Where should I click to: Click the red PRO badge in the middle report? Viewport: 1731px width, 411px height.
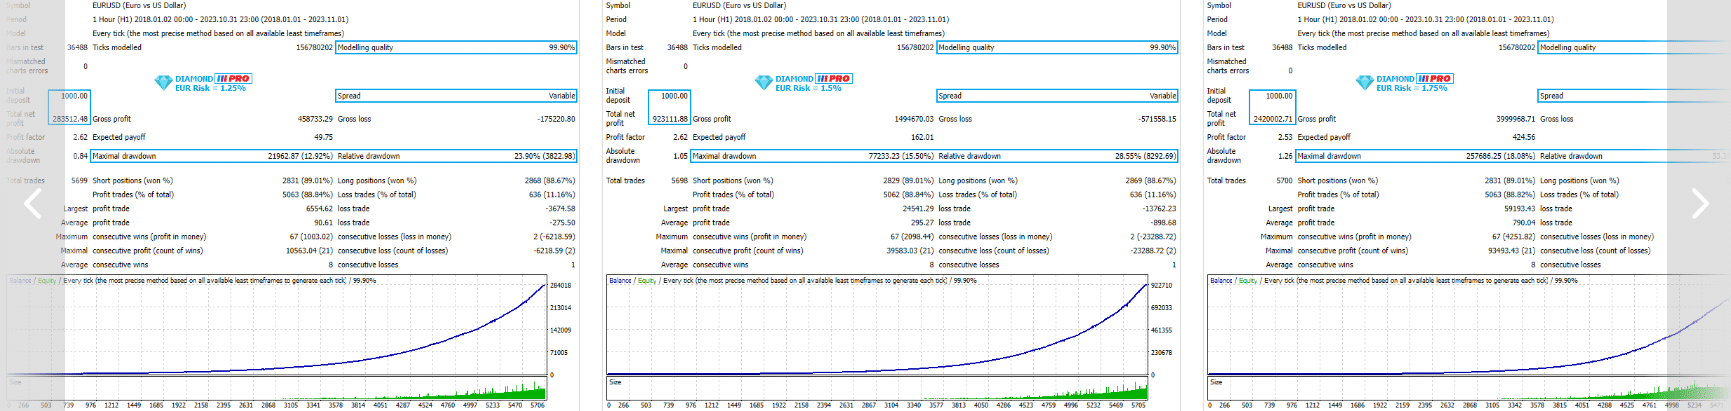pyautogui.click(x=833, y=78)
